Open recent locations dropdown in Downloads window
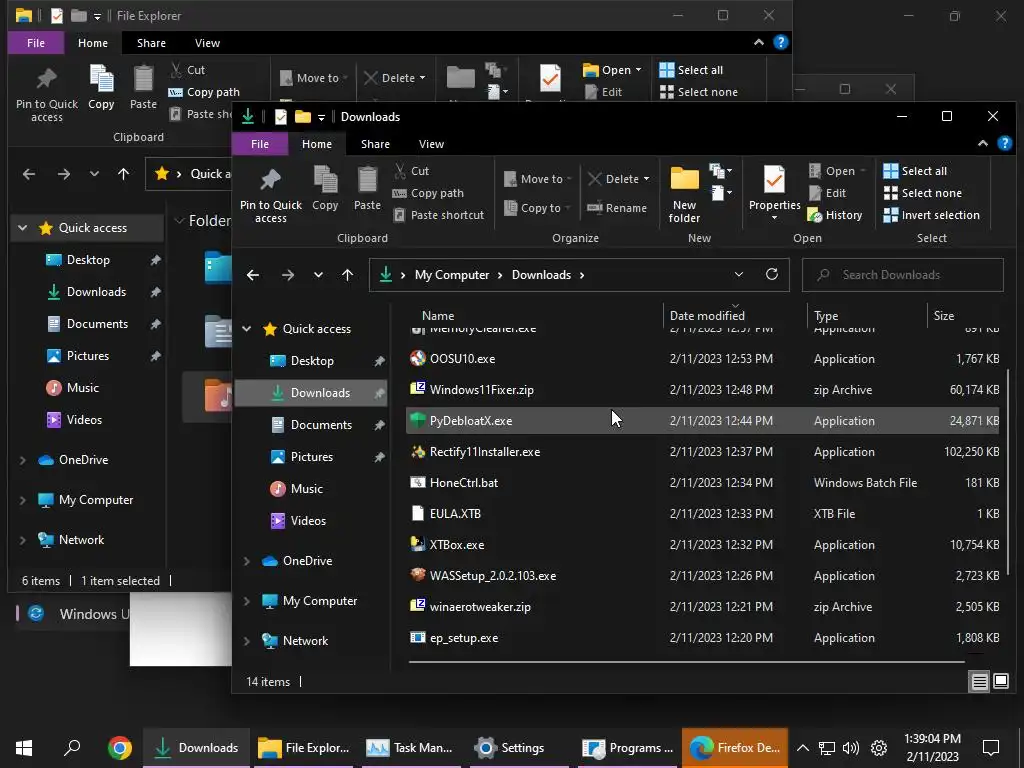 pos(318,275)
